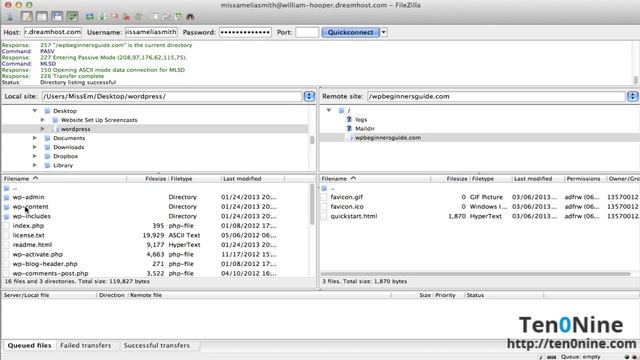Click the message log scrollbar
The image size is (640, 360).
pyautogui.click(x=636, y=80)
